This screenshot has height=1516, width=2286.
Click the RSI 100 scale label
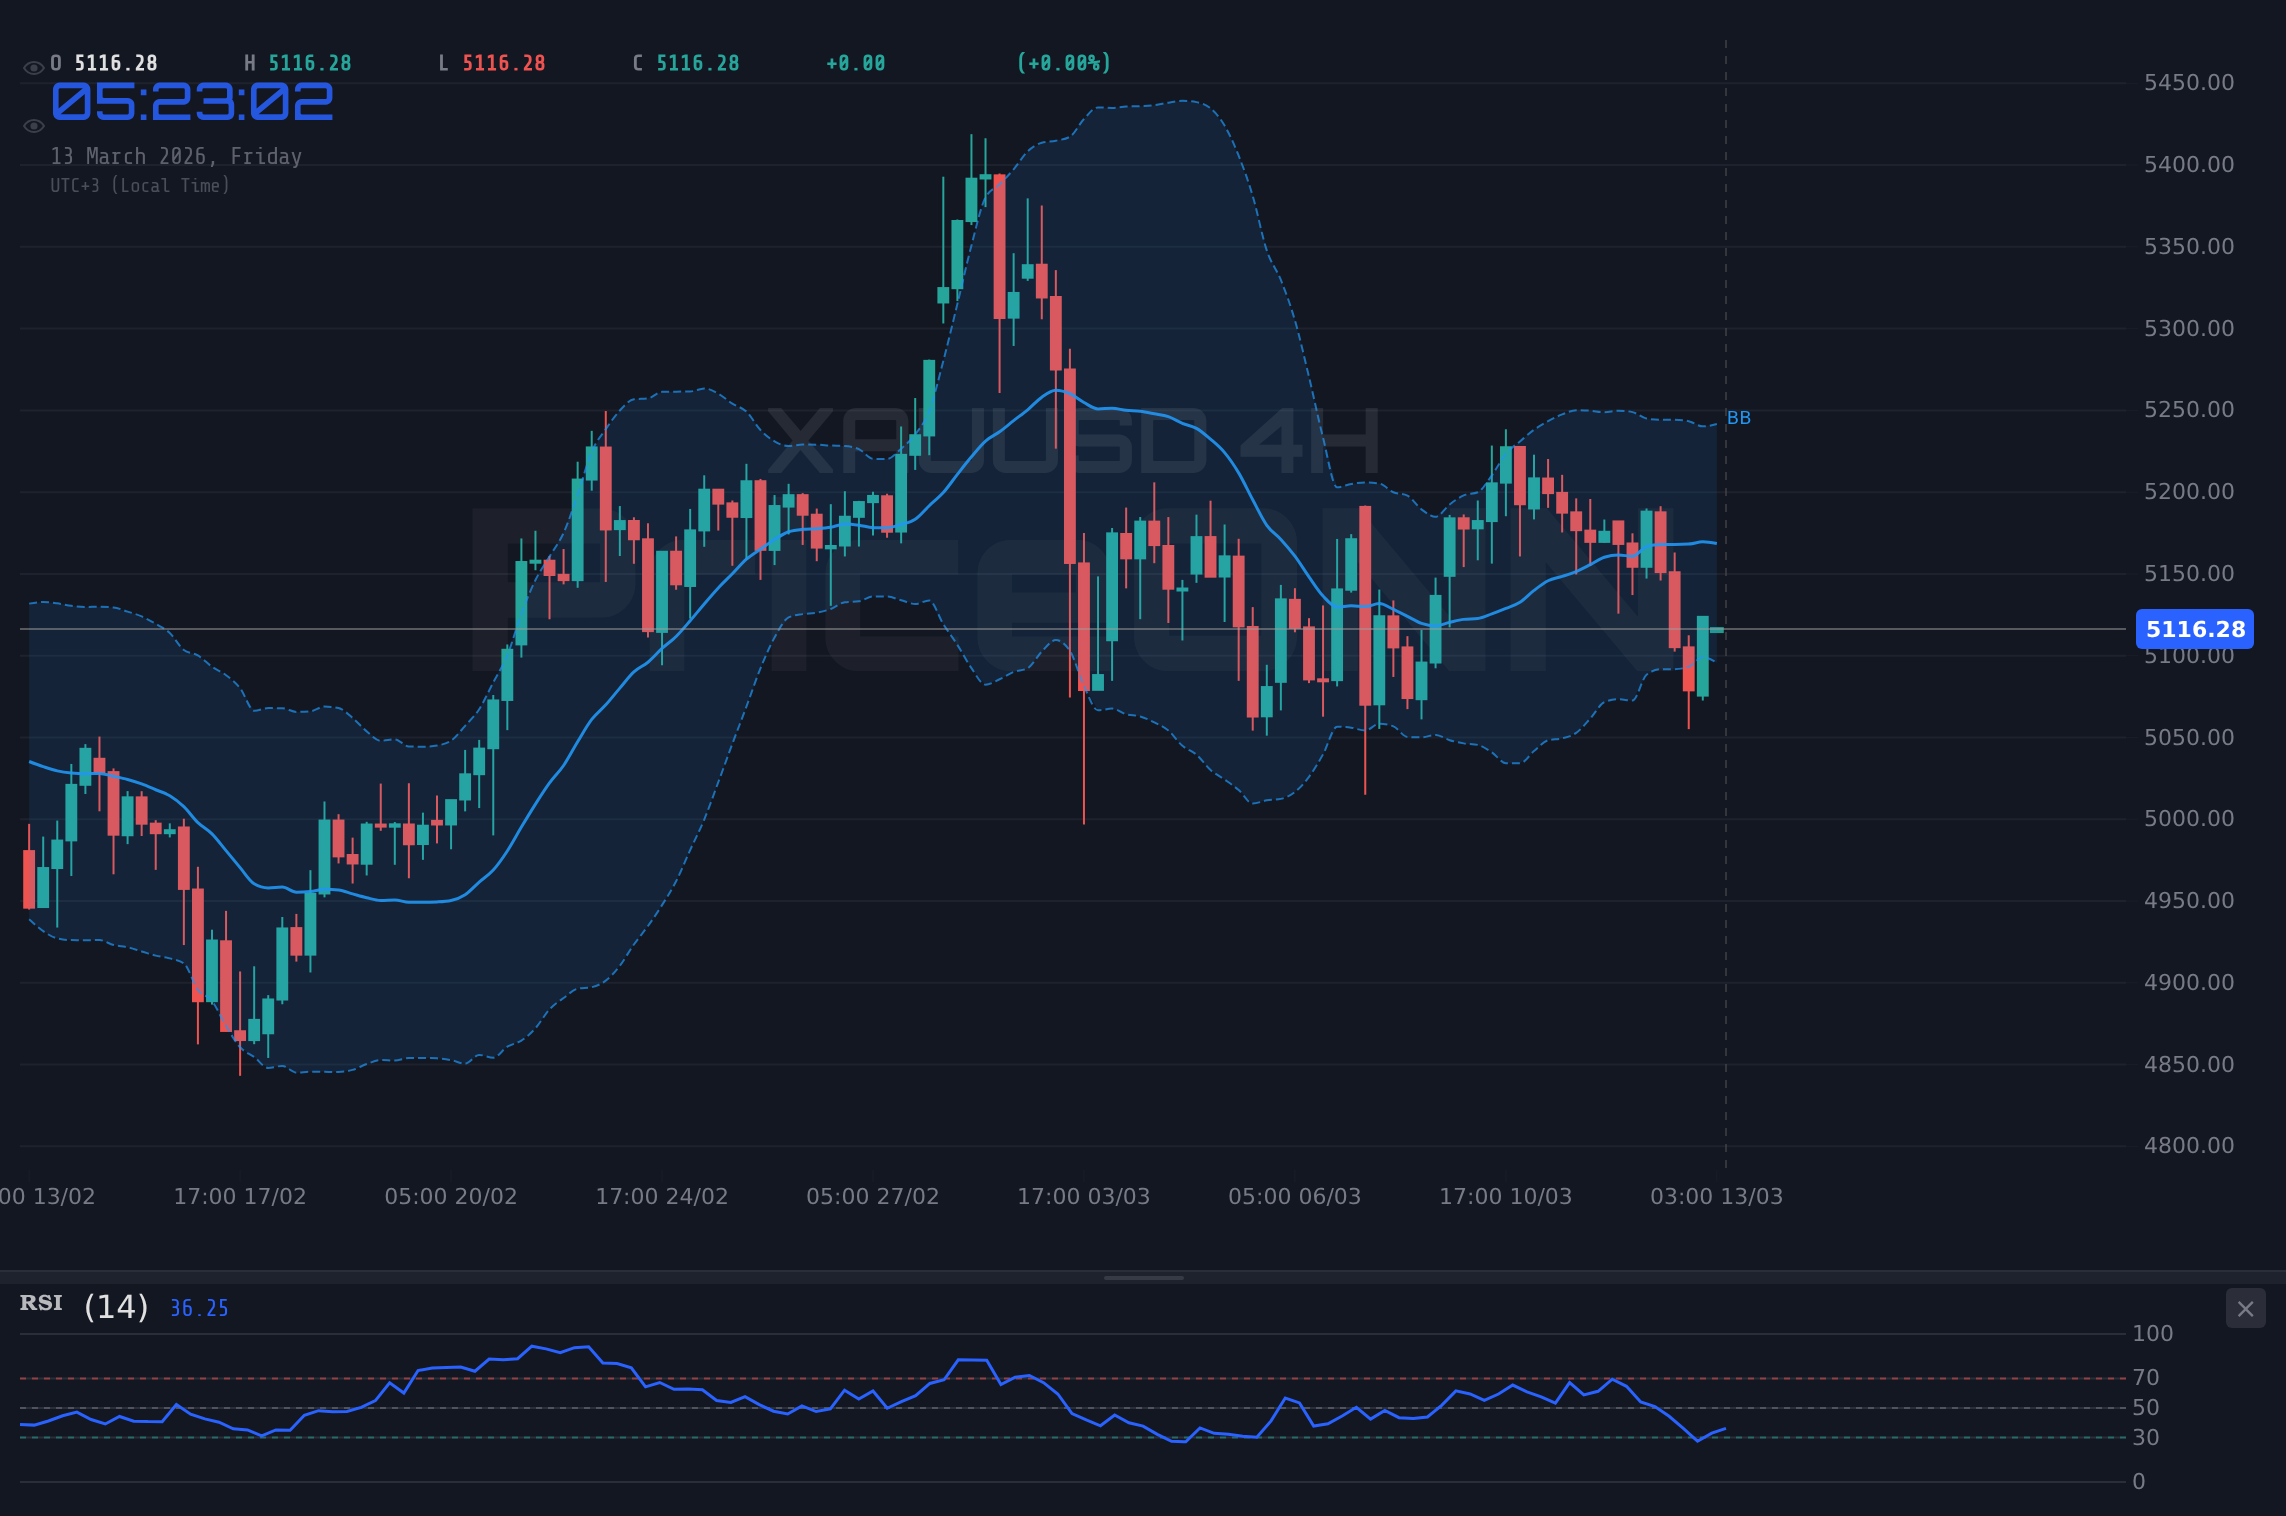click(x=2153, y=1333)
